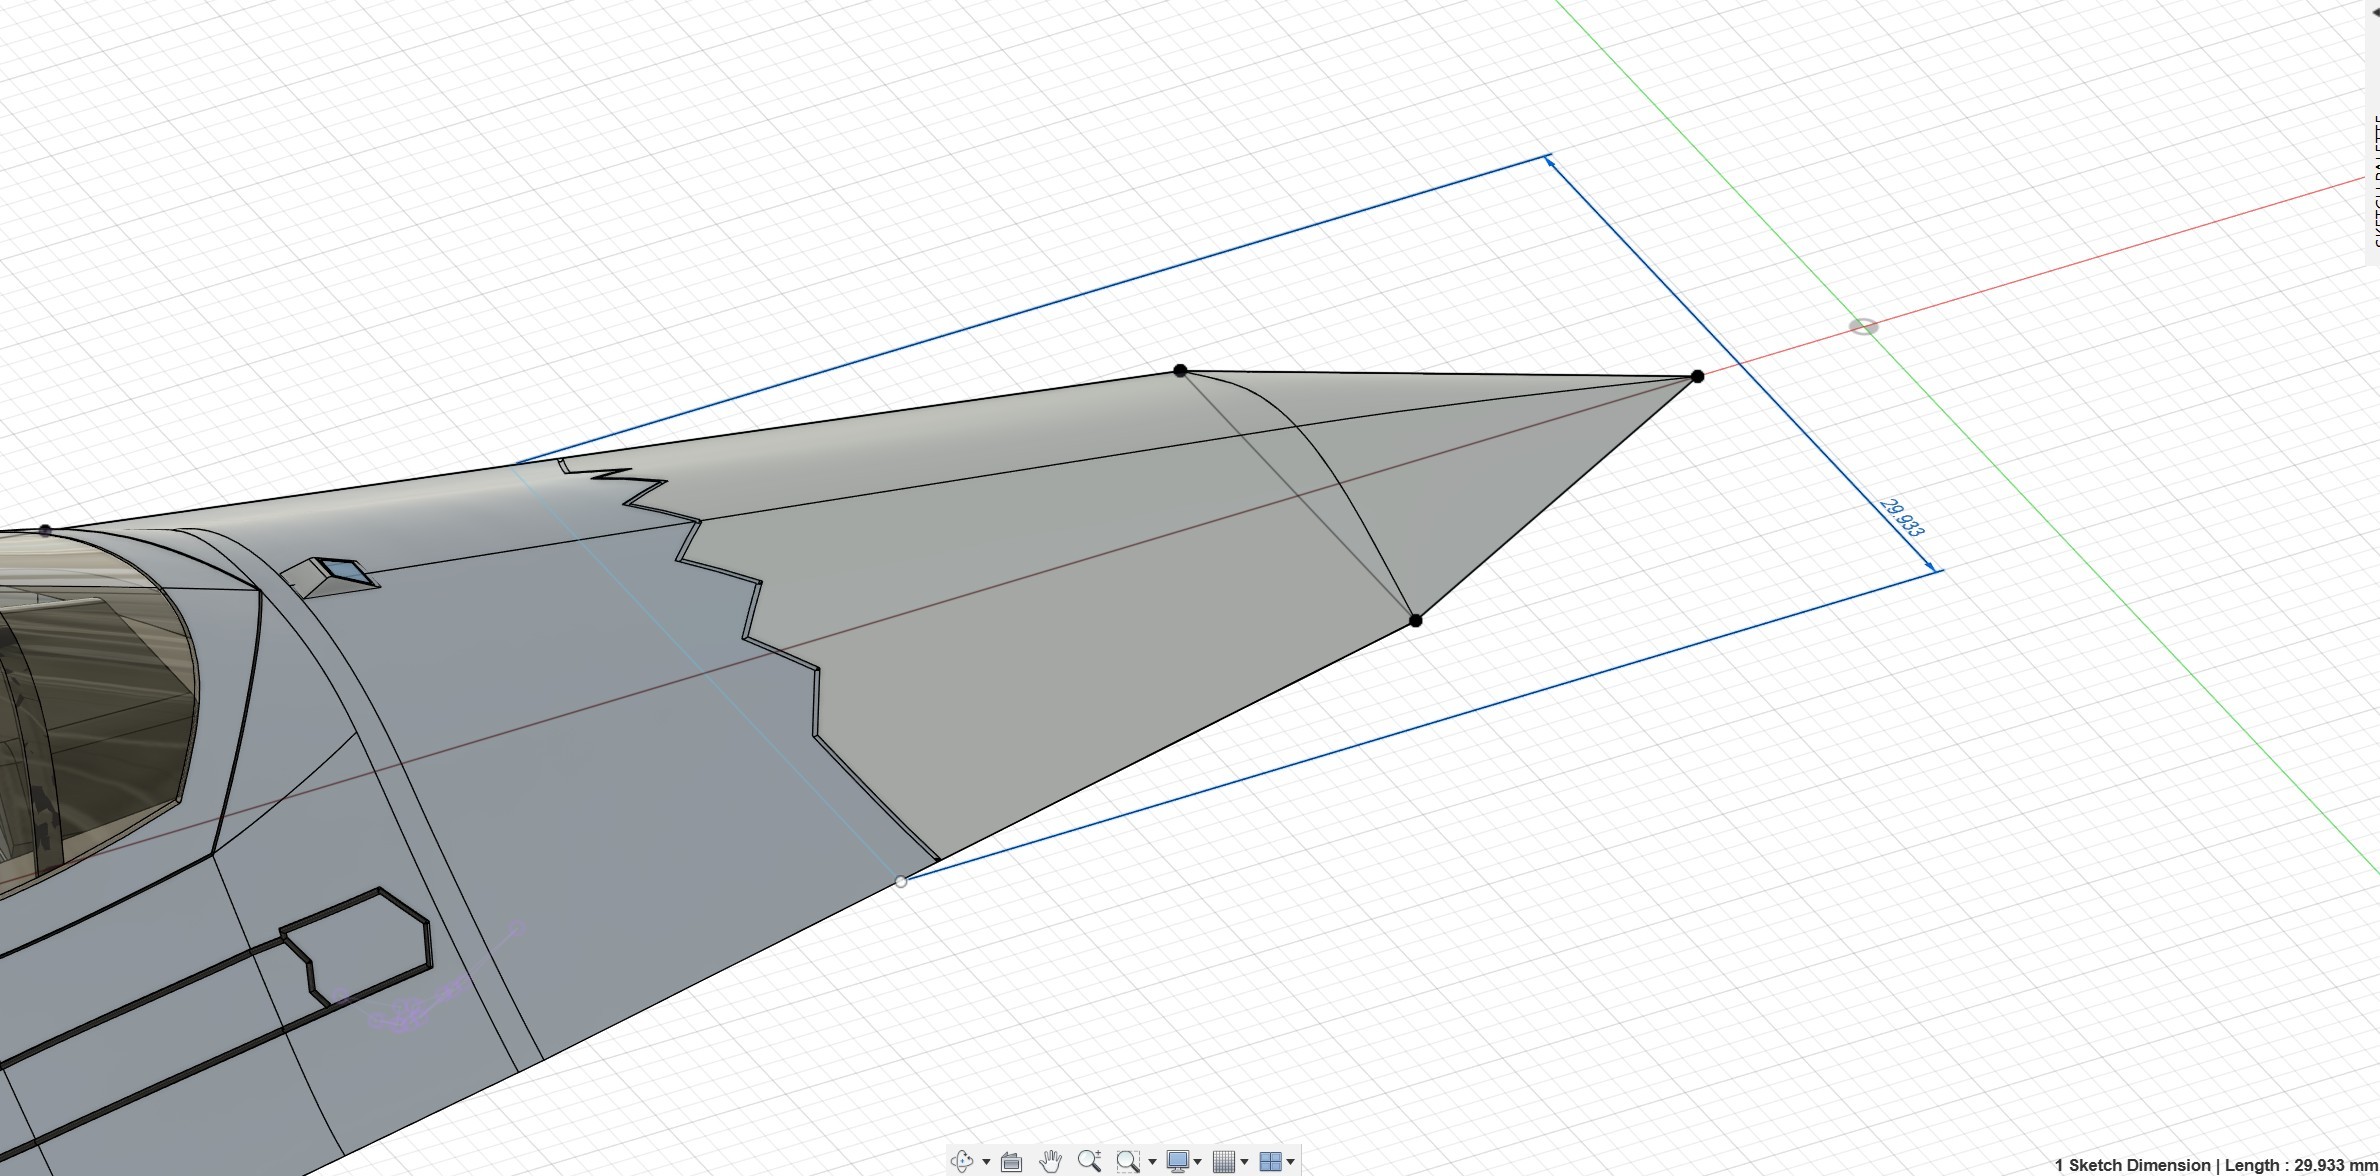2380x1176 pixels.
Task: Open the Grid and Snaps dropdown arrow
Action: click(x=1244, y=1162)
